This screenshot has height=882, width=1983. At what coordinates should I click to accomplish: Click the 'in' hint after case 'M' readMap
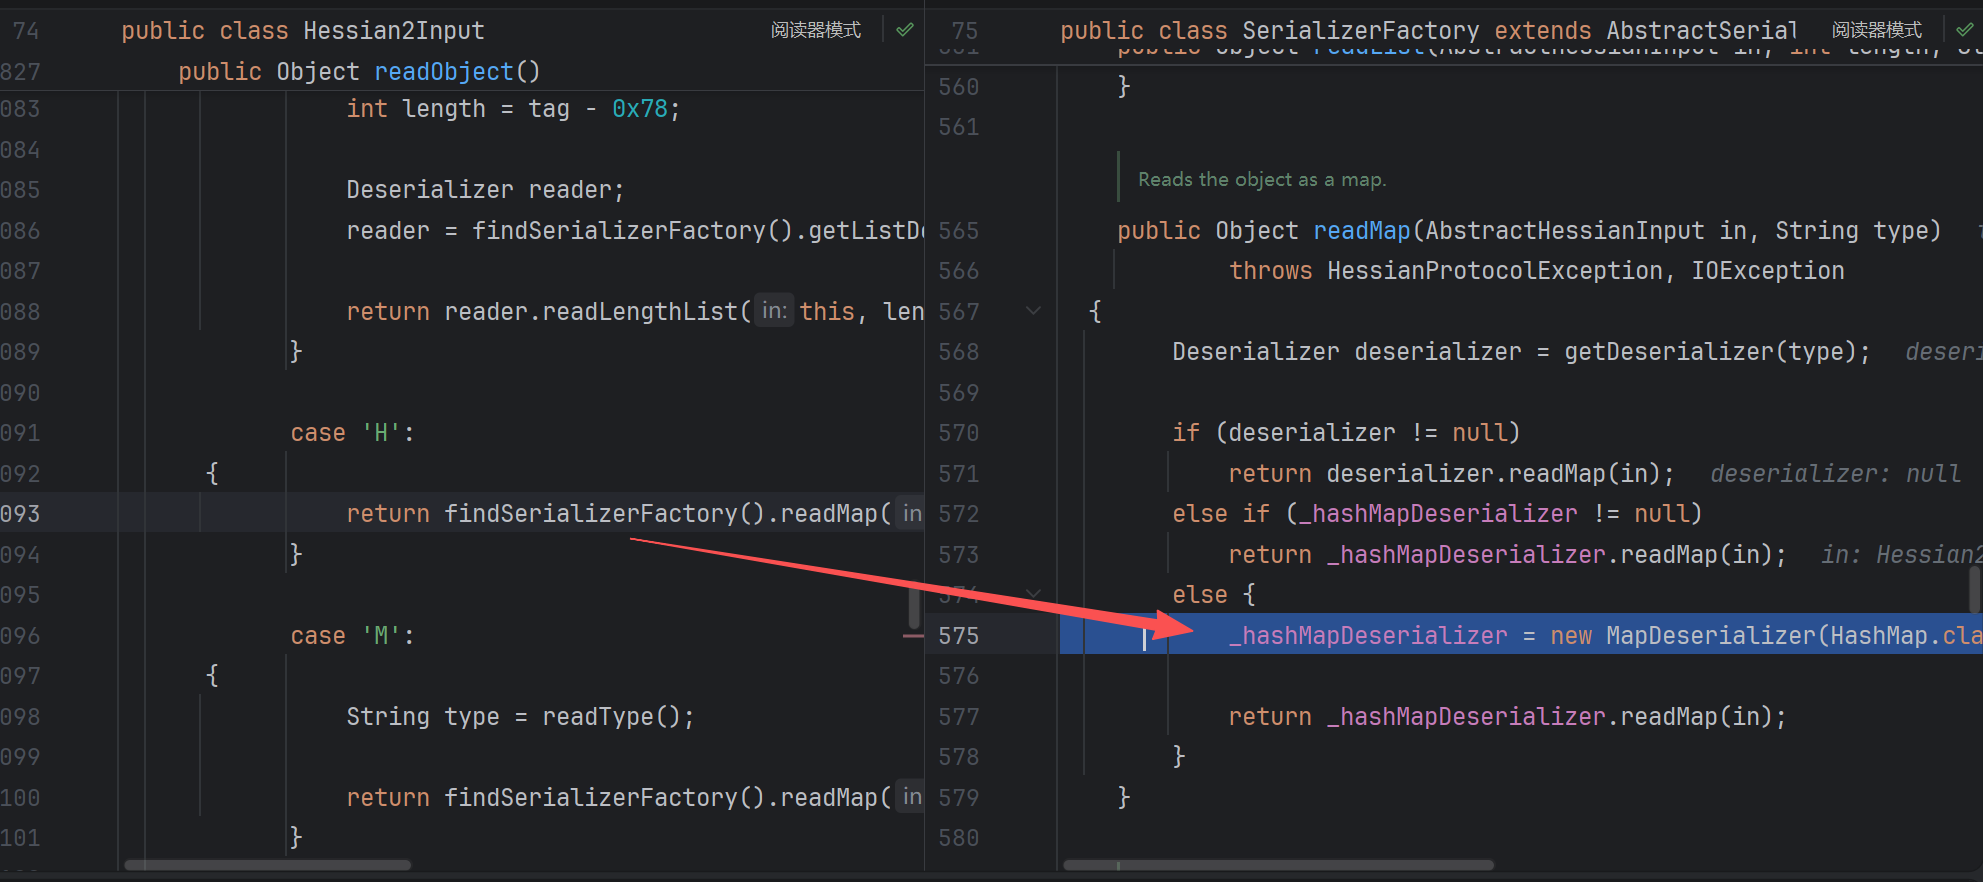tap(911, 797)
